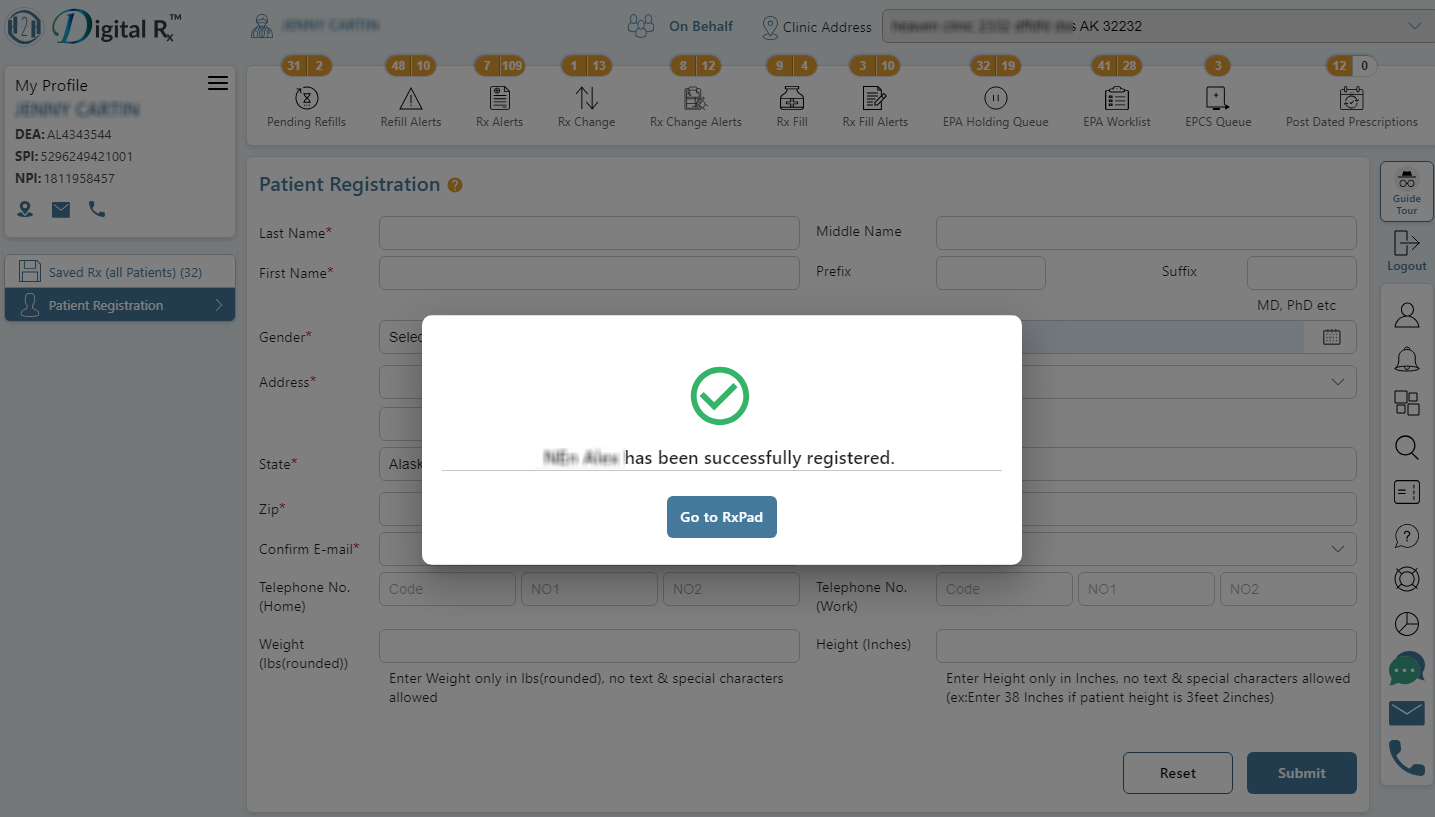Open the Rx Fill icon
The image size is (1435, 817).
pyautogui.click(x=791, y=98)
